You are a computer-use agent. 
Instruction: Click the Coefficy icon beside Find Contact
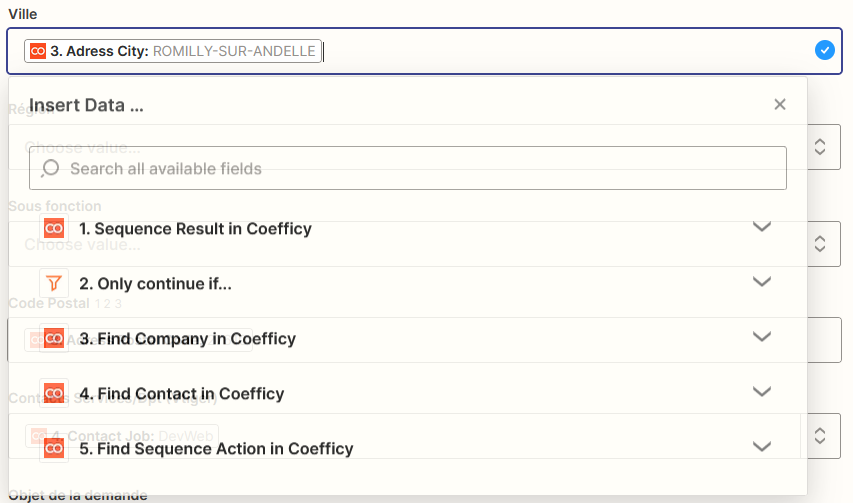[x=54, y=394]
